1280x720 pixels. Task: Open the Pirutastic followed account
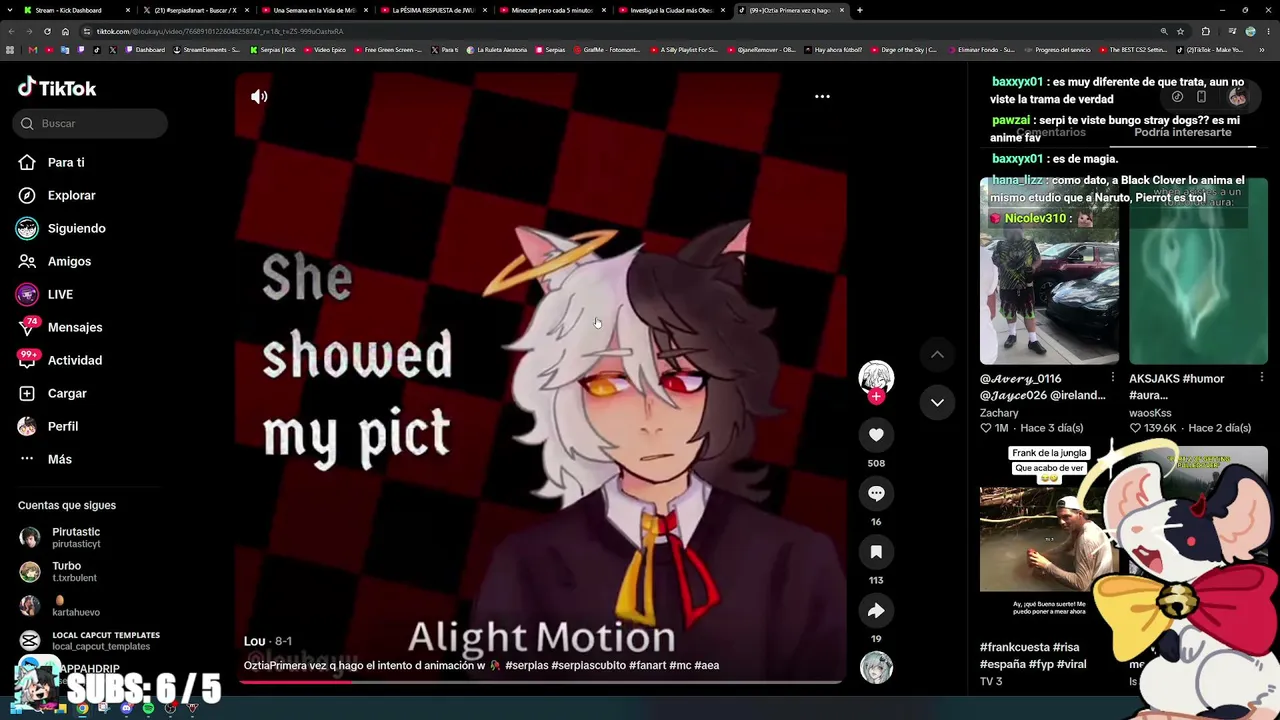tap(76, 538)
